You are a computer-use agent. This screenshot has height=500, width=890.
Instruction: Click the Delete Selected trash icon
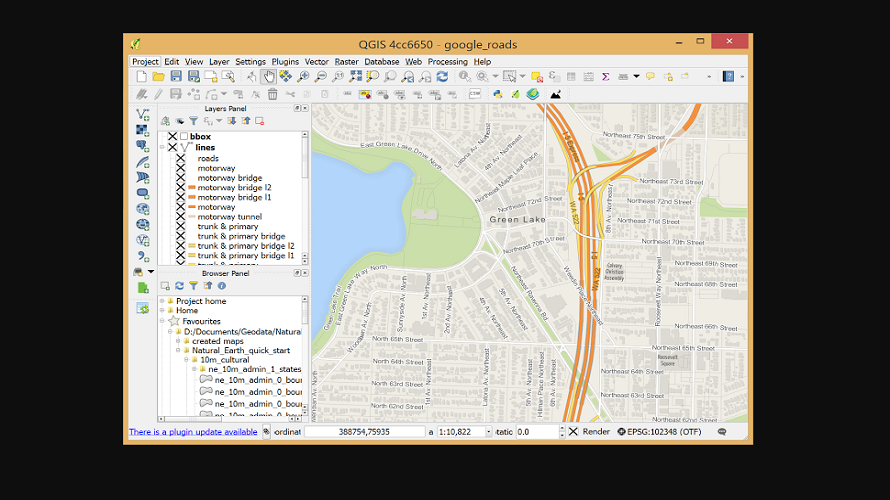coord(272,94)
